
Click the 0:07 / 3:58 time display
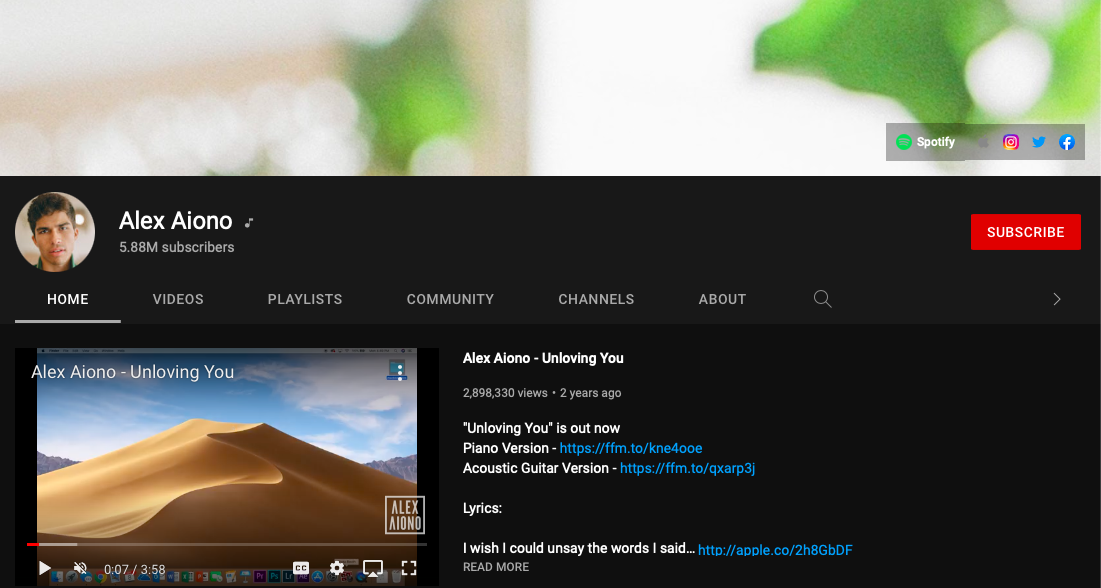(x=135, y=570)
